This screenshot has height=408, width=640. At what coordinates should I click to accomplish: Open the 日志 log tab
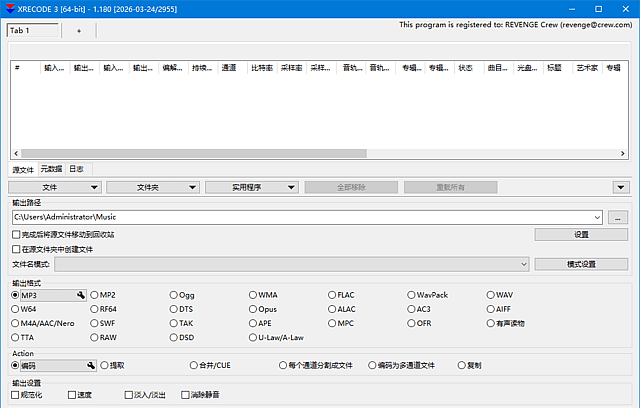coord(76,169)
